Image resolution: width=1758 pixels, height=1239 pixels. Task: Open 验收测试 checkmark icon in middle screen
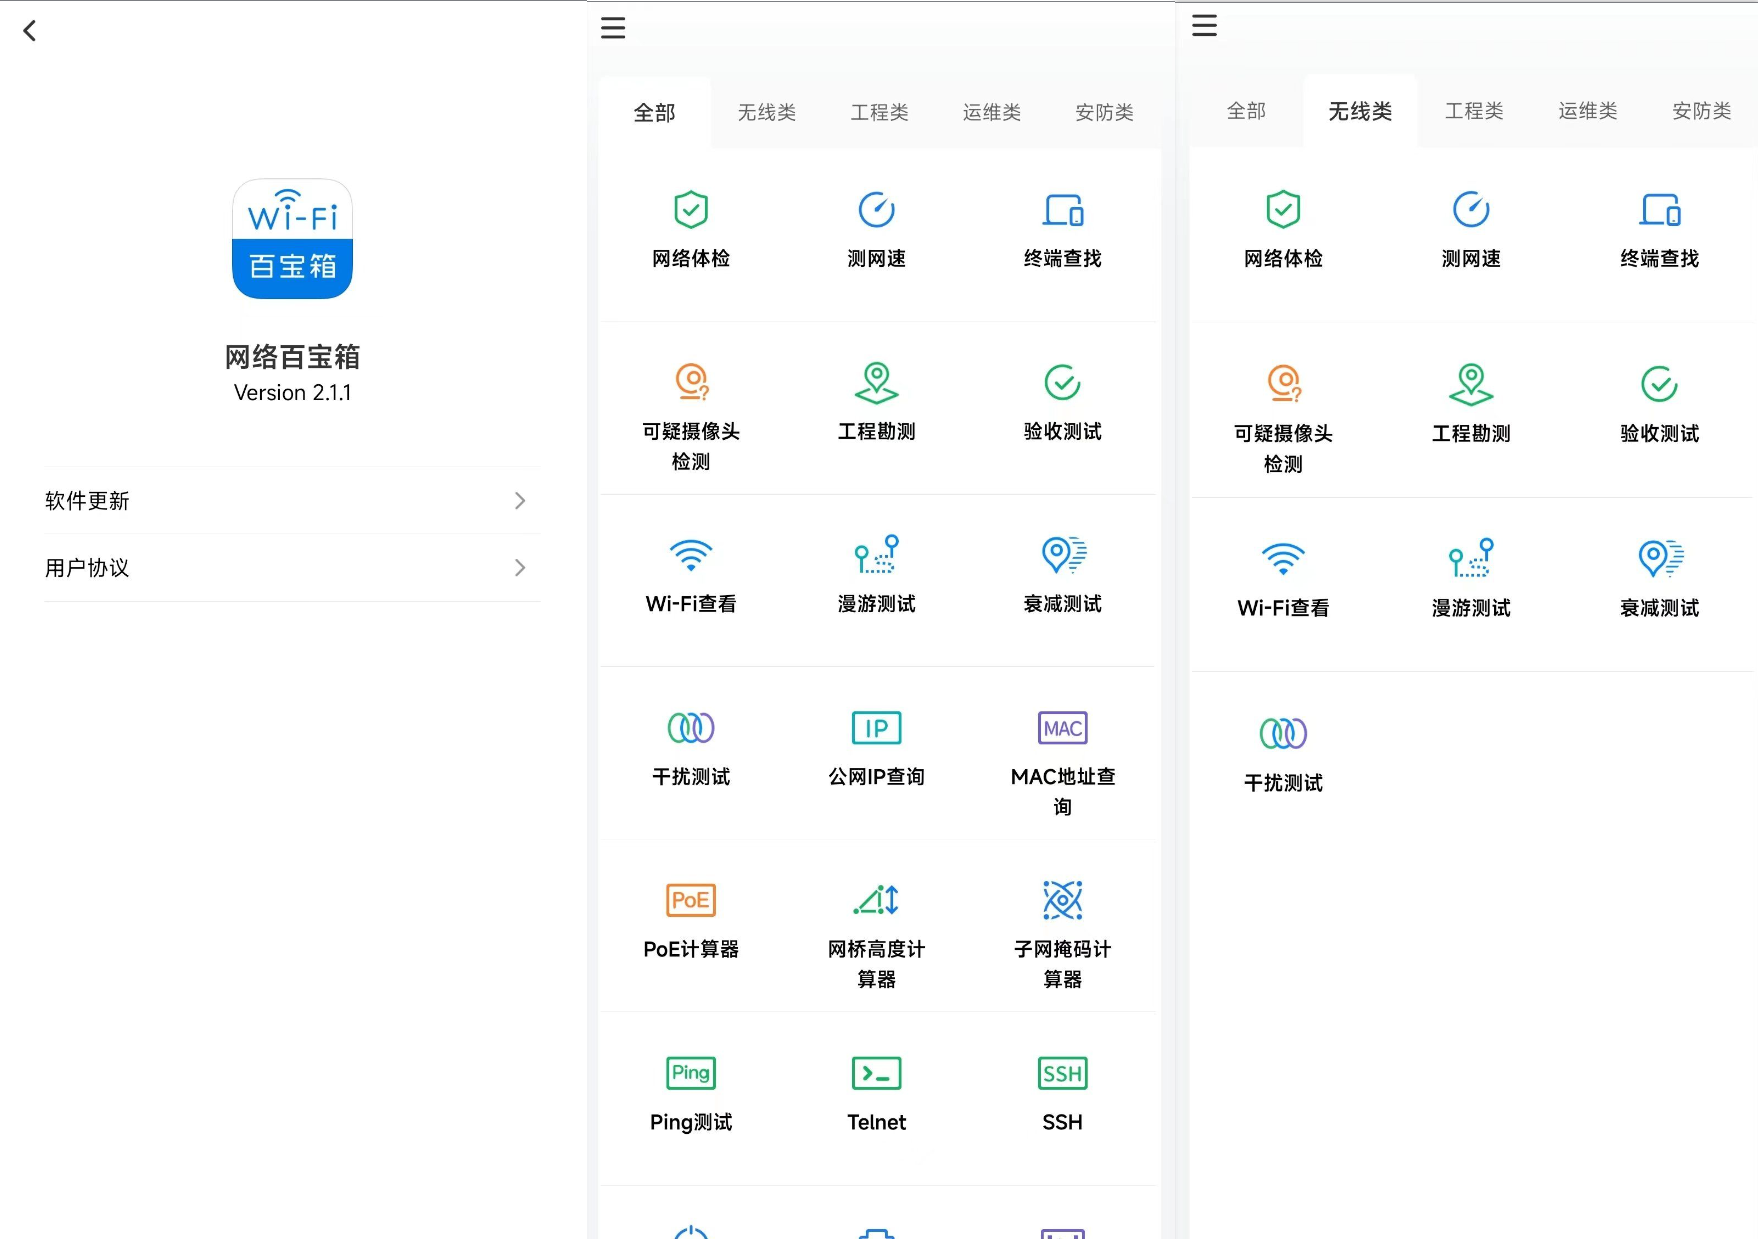(1063, 382)
